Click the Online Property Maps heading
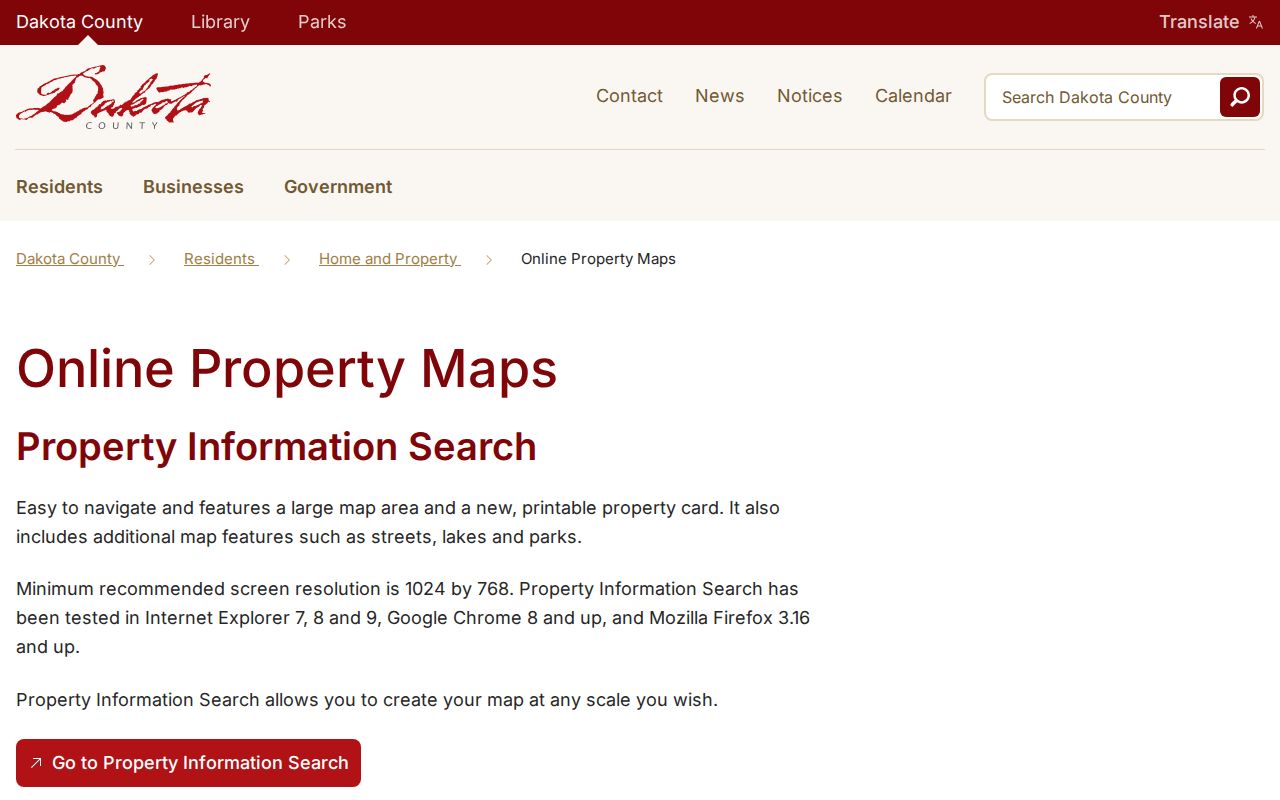The height and width of the screenshot is (800, 1280). [287, 368]
